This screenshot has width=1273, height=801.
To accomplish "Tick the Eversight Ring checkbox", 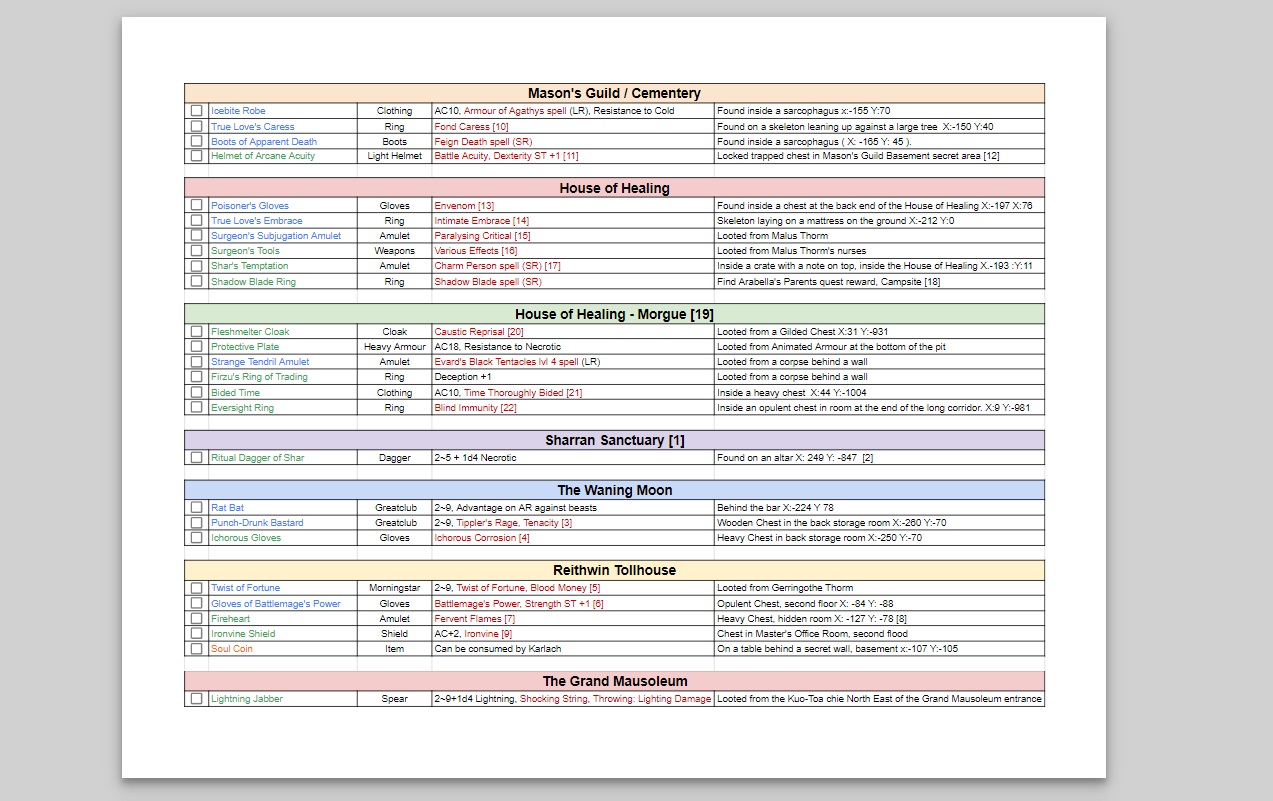I will coord(196,408).
